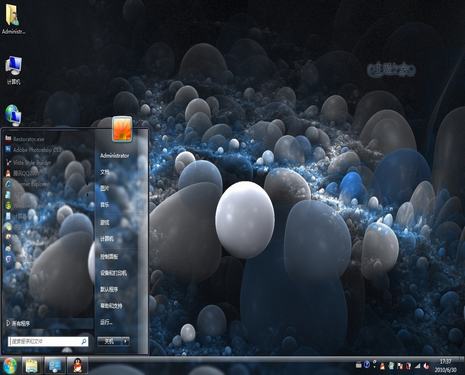Open 控制面板 from the Start menu
The height and width of the screenshot is (375, 465).
(109, 256)
